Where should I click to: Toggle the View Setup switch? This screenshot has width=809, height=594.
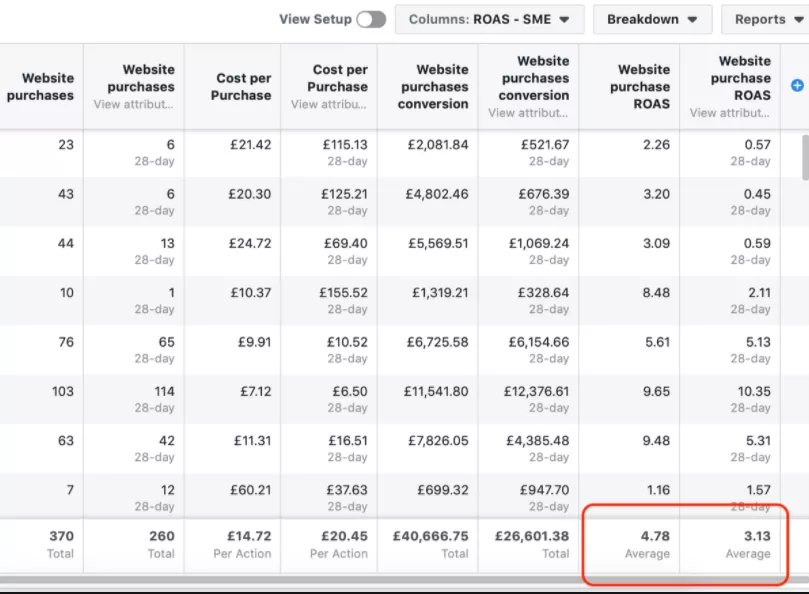click(x=370, y=19)
